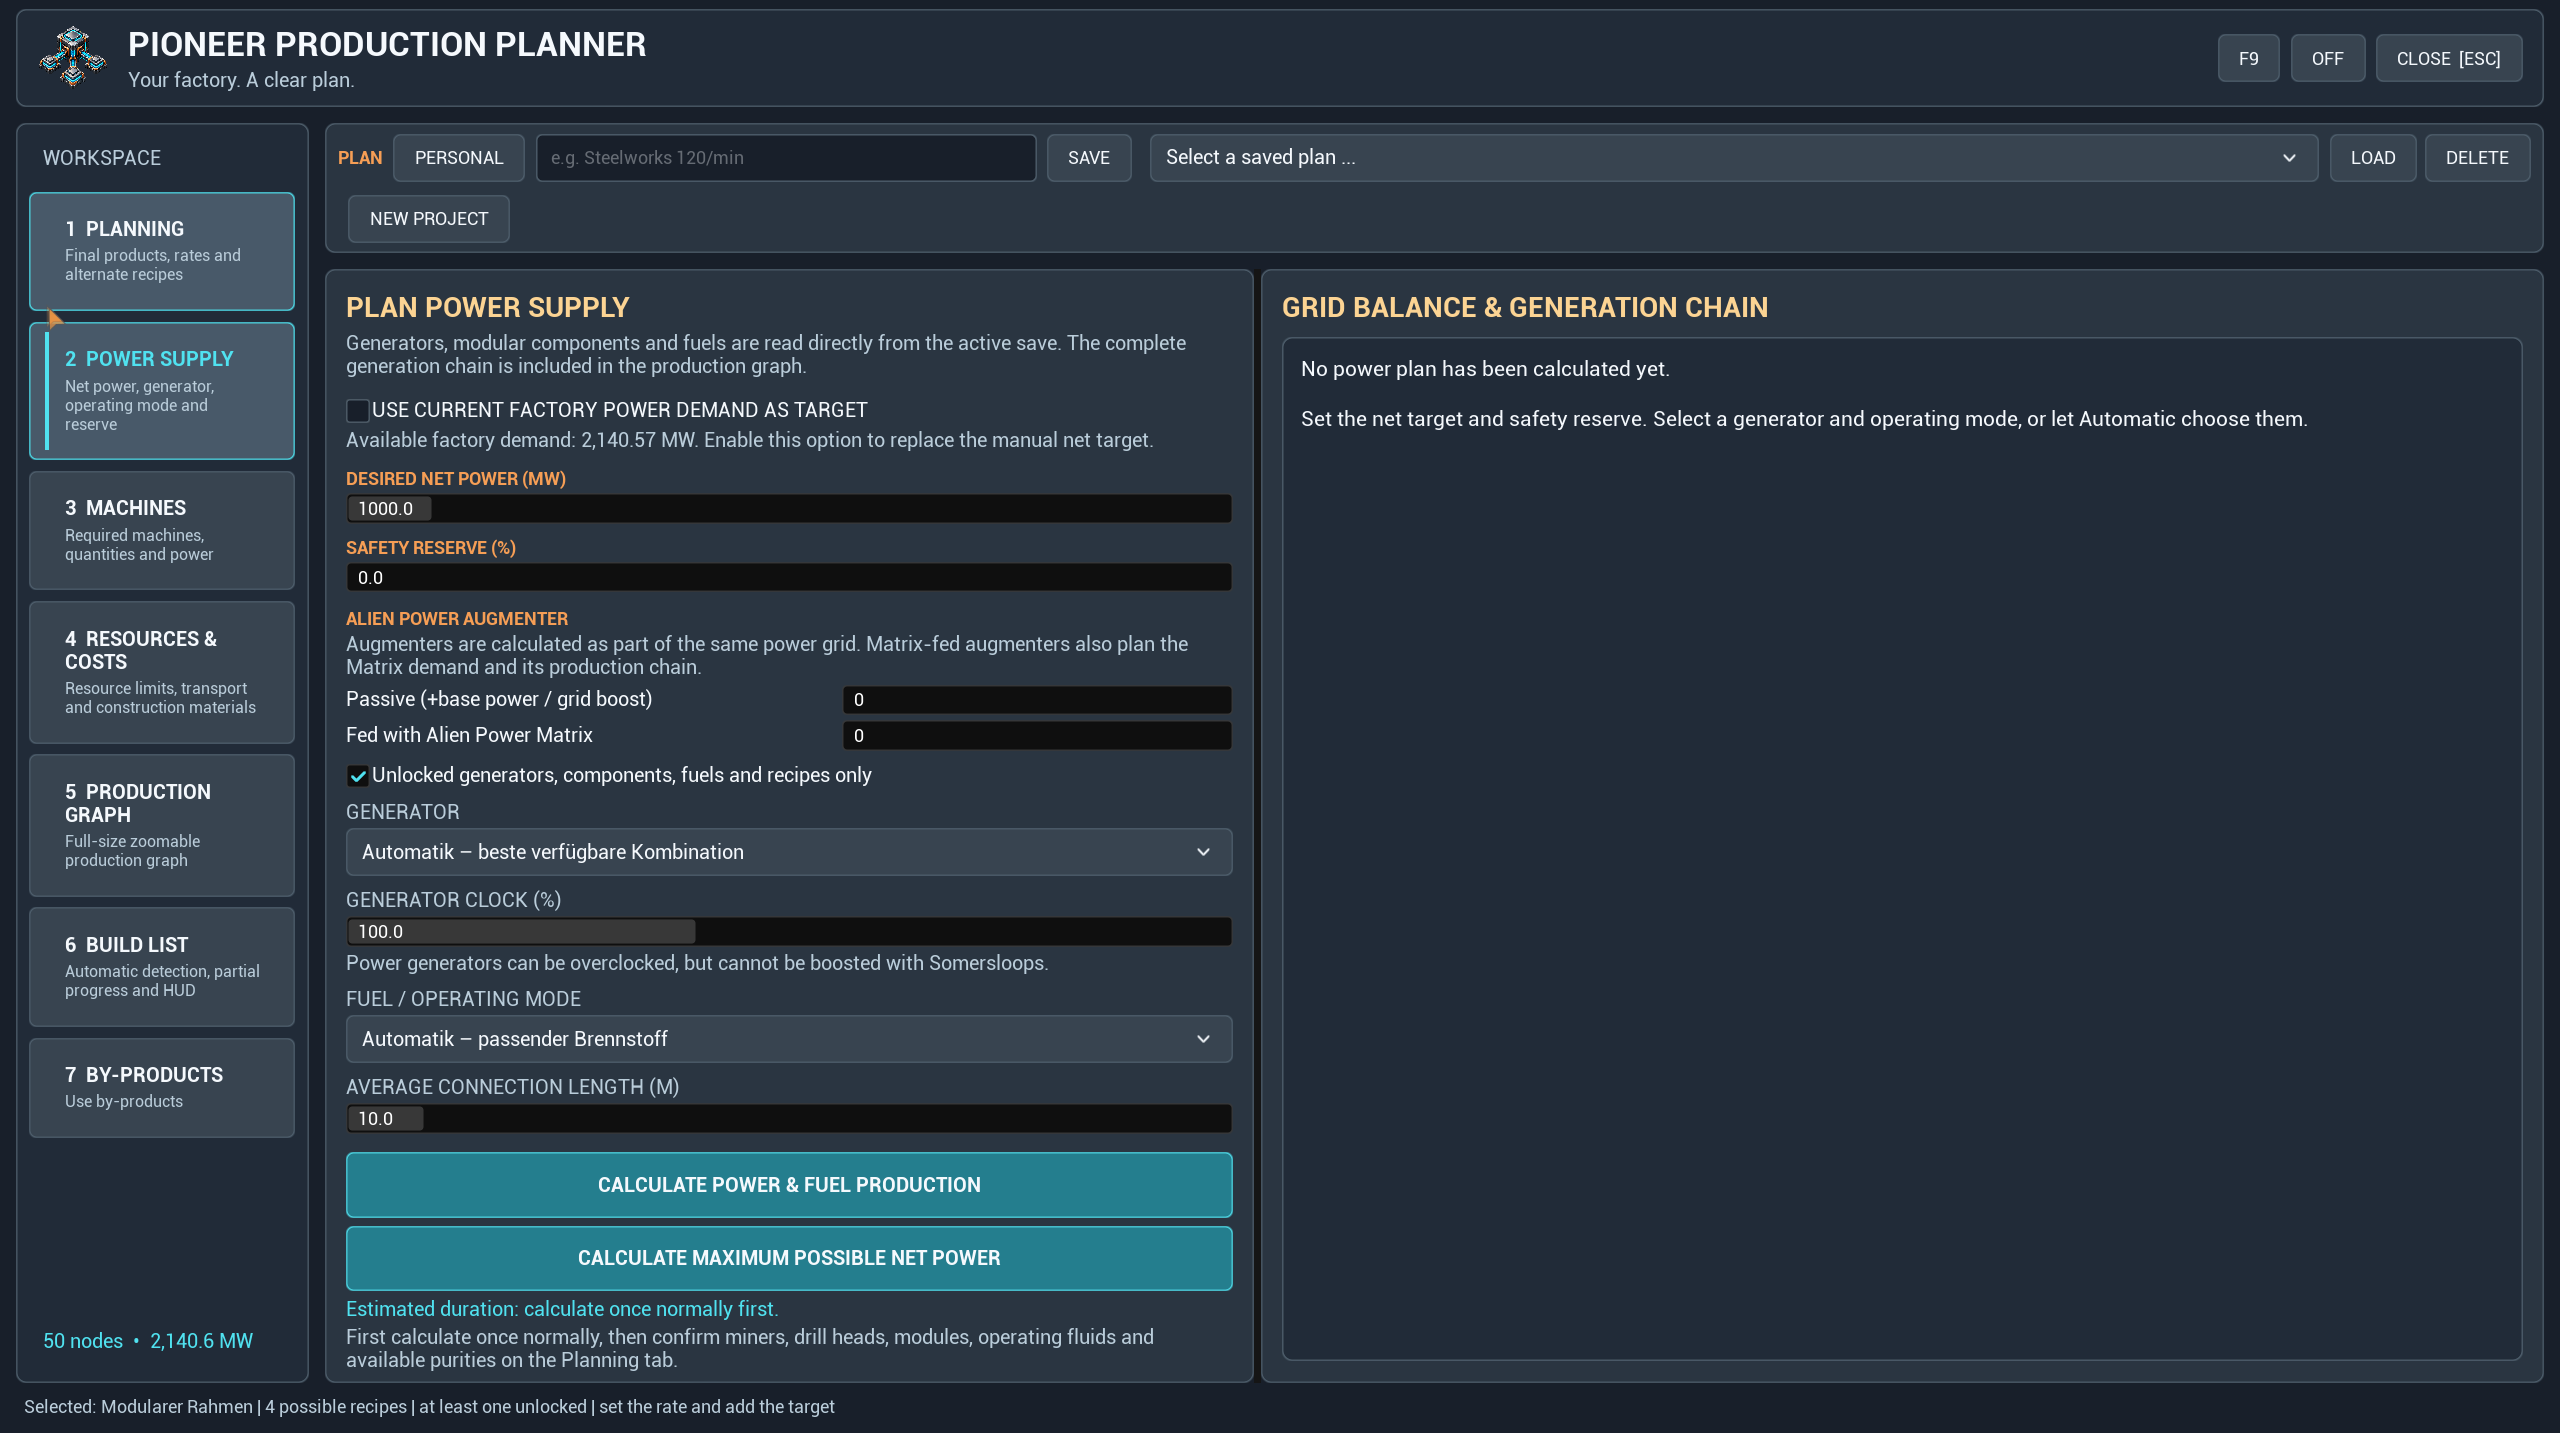Click the plan name input field
Viewport: 2560px width, 1433px height.
[x=786, y=157]
